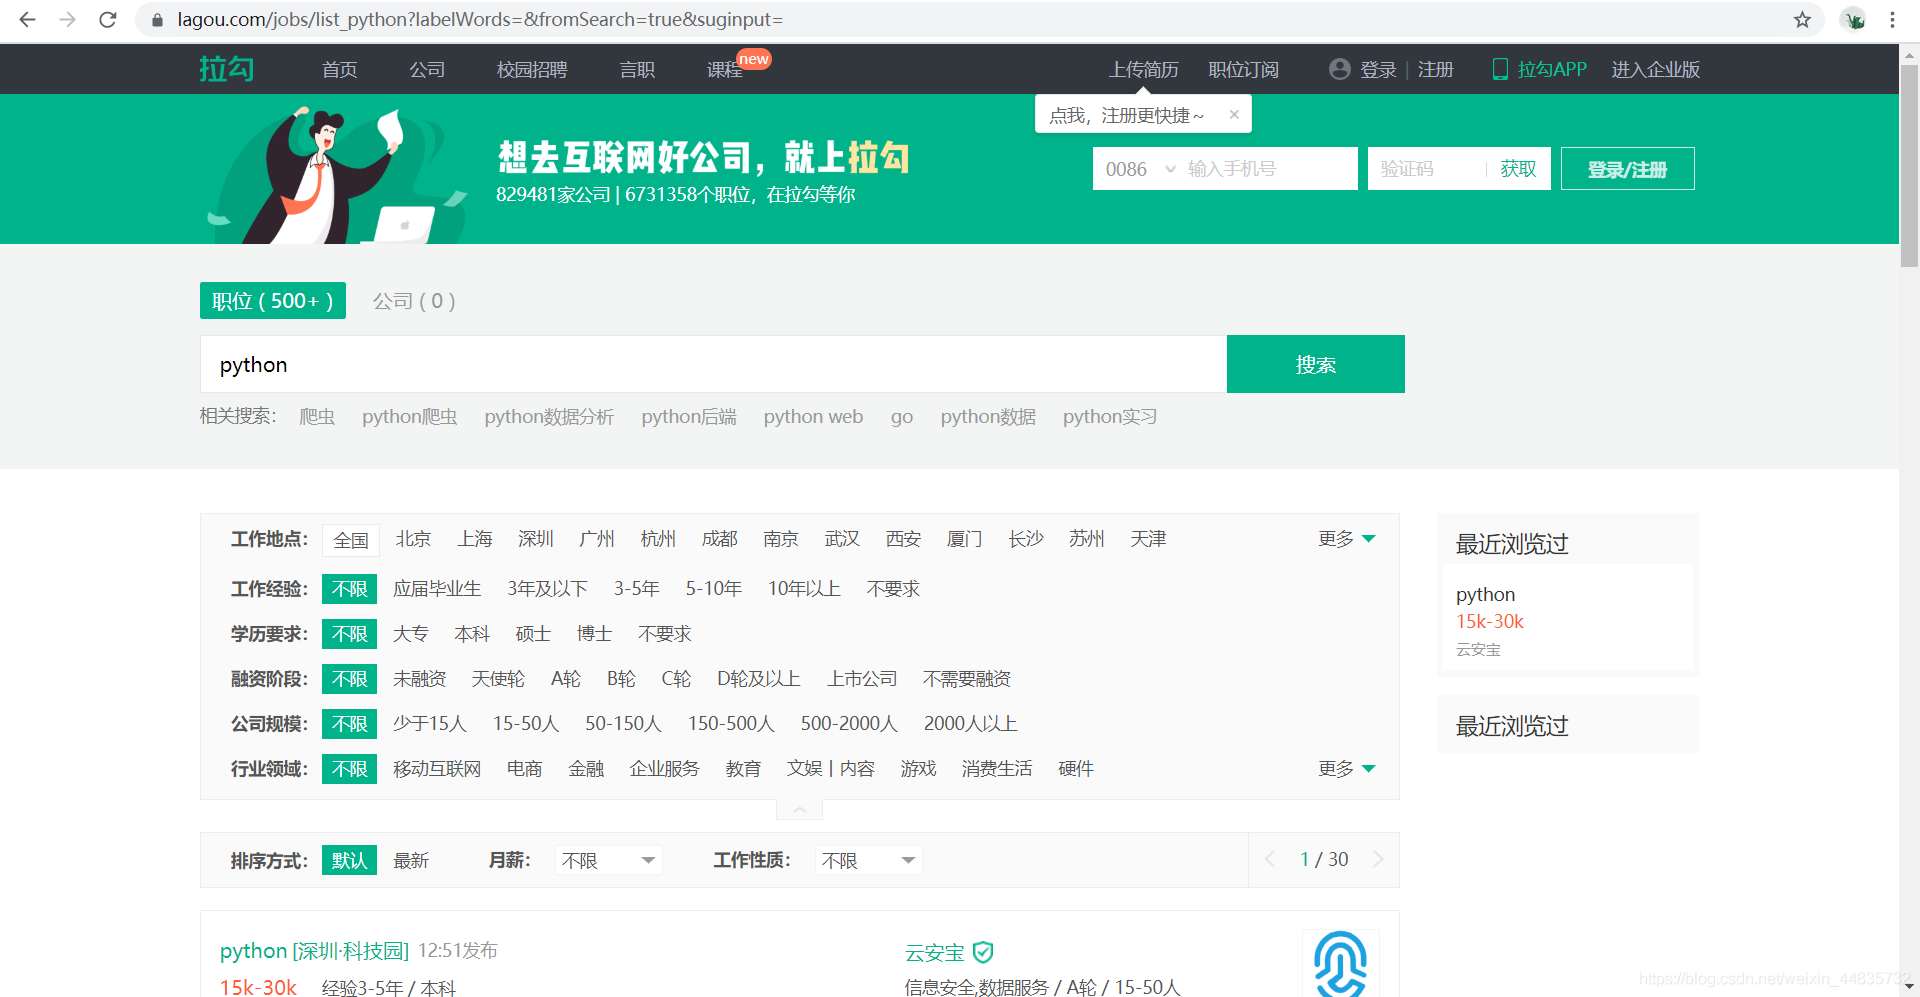The width and height of the screenshot is (1920, 997).
Task: Click related search python实习
Action: pos(1110,417)
